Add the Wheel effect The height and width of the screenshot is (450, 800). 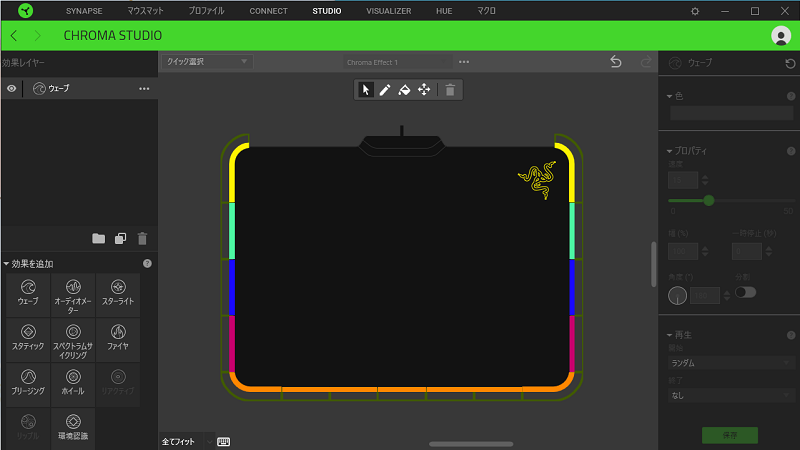pyautogui.click(x=73, y=385)
